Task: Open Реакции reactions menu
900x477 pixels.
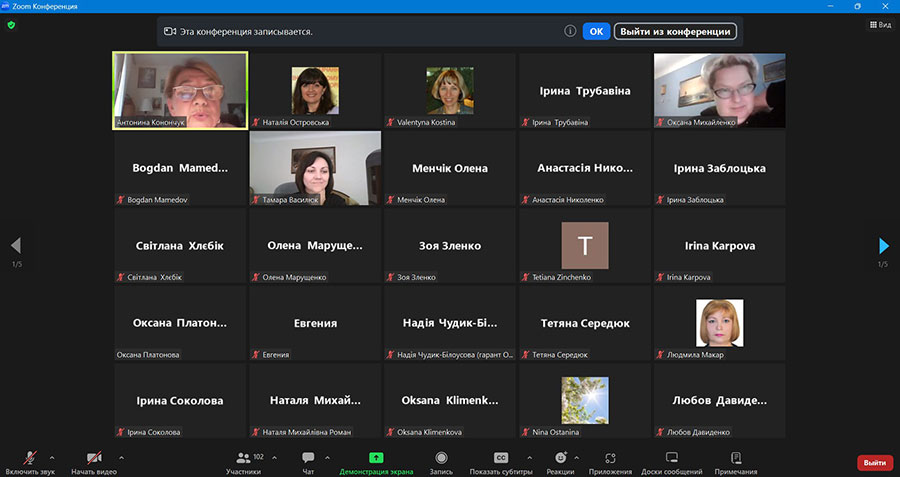Action: (560, 458)
